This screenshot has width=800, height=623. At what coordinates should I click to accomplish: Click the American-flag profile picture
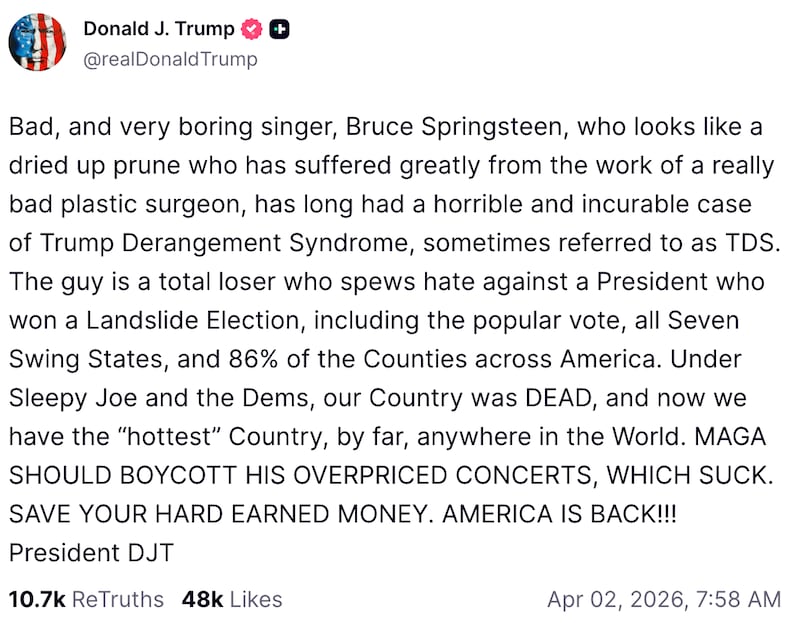click(38, 42)
